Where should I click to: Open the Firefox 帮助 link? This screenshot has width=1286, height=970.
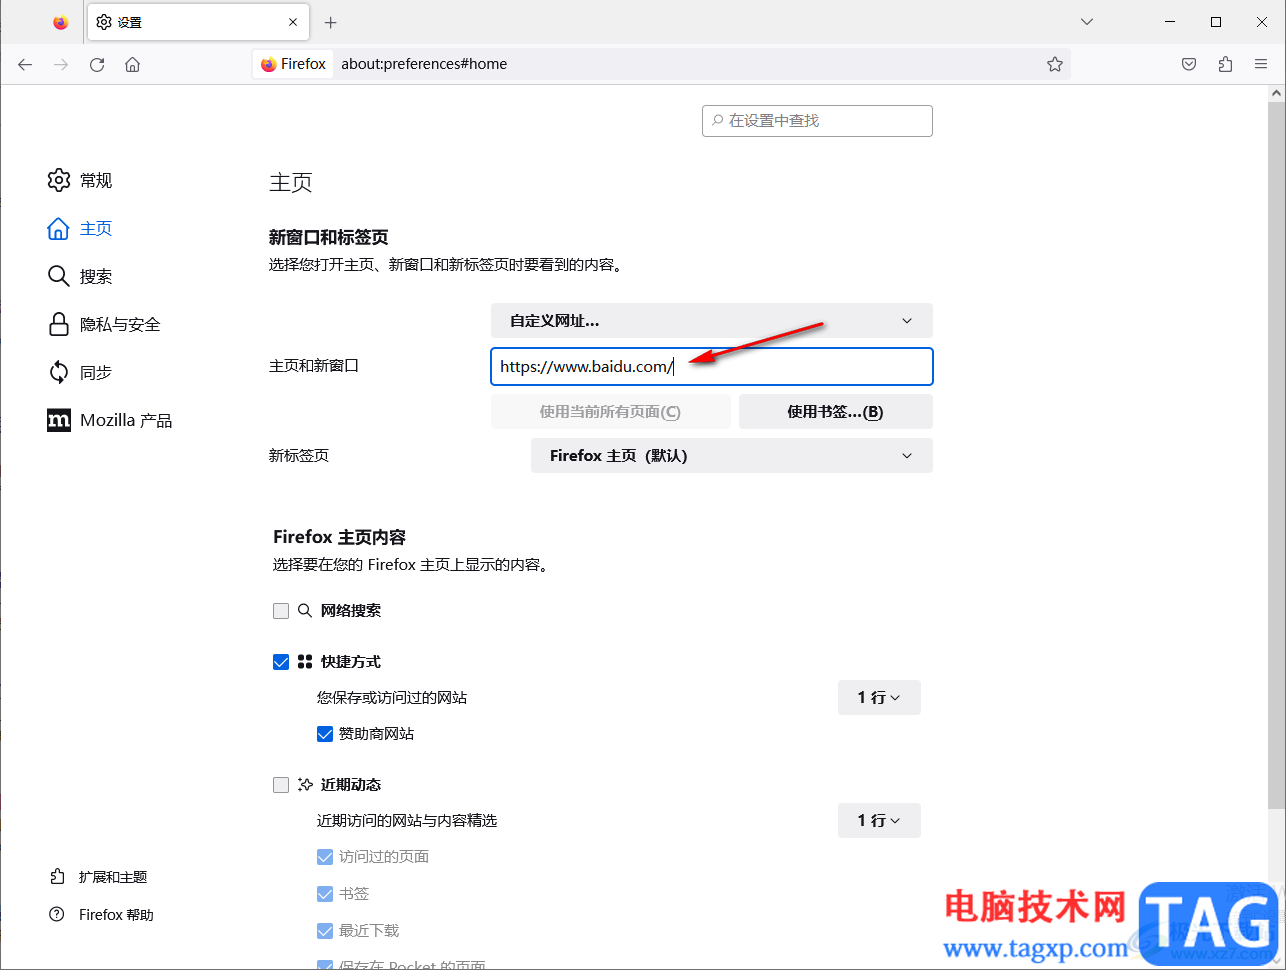click(x=101, y=915)
